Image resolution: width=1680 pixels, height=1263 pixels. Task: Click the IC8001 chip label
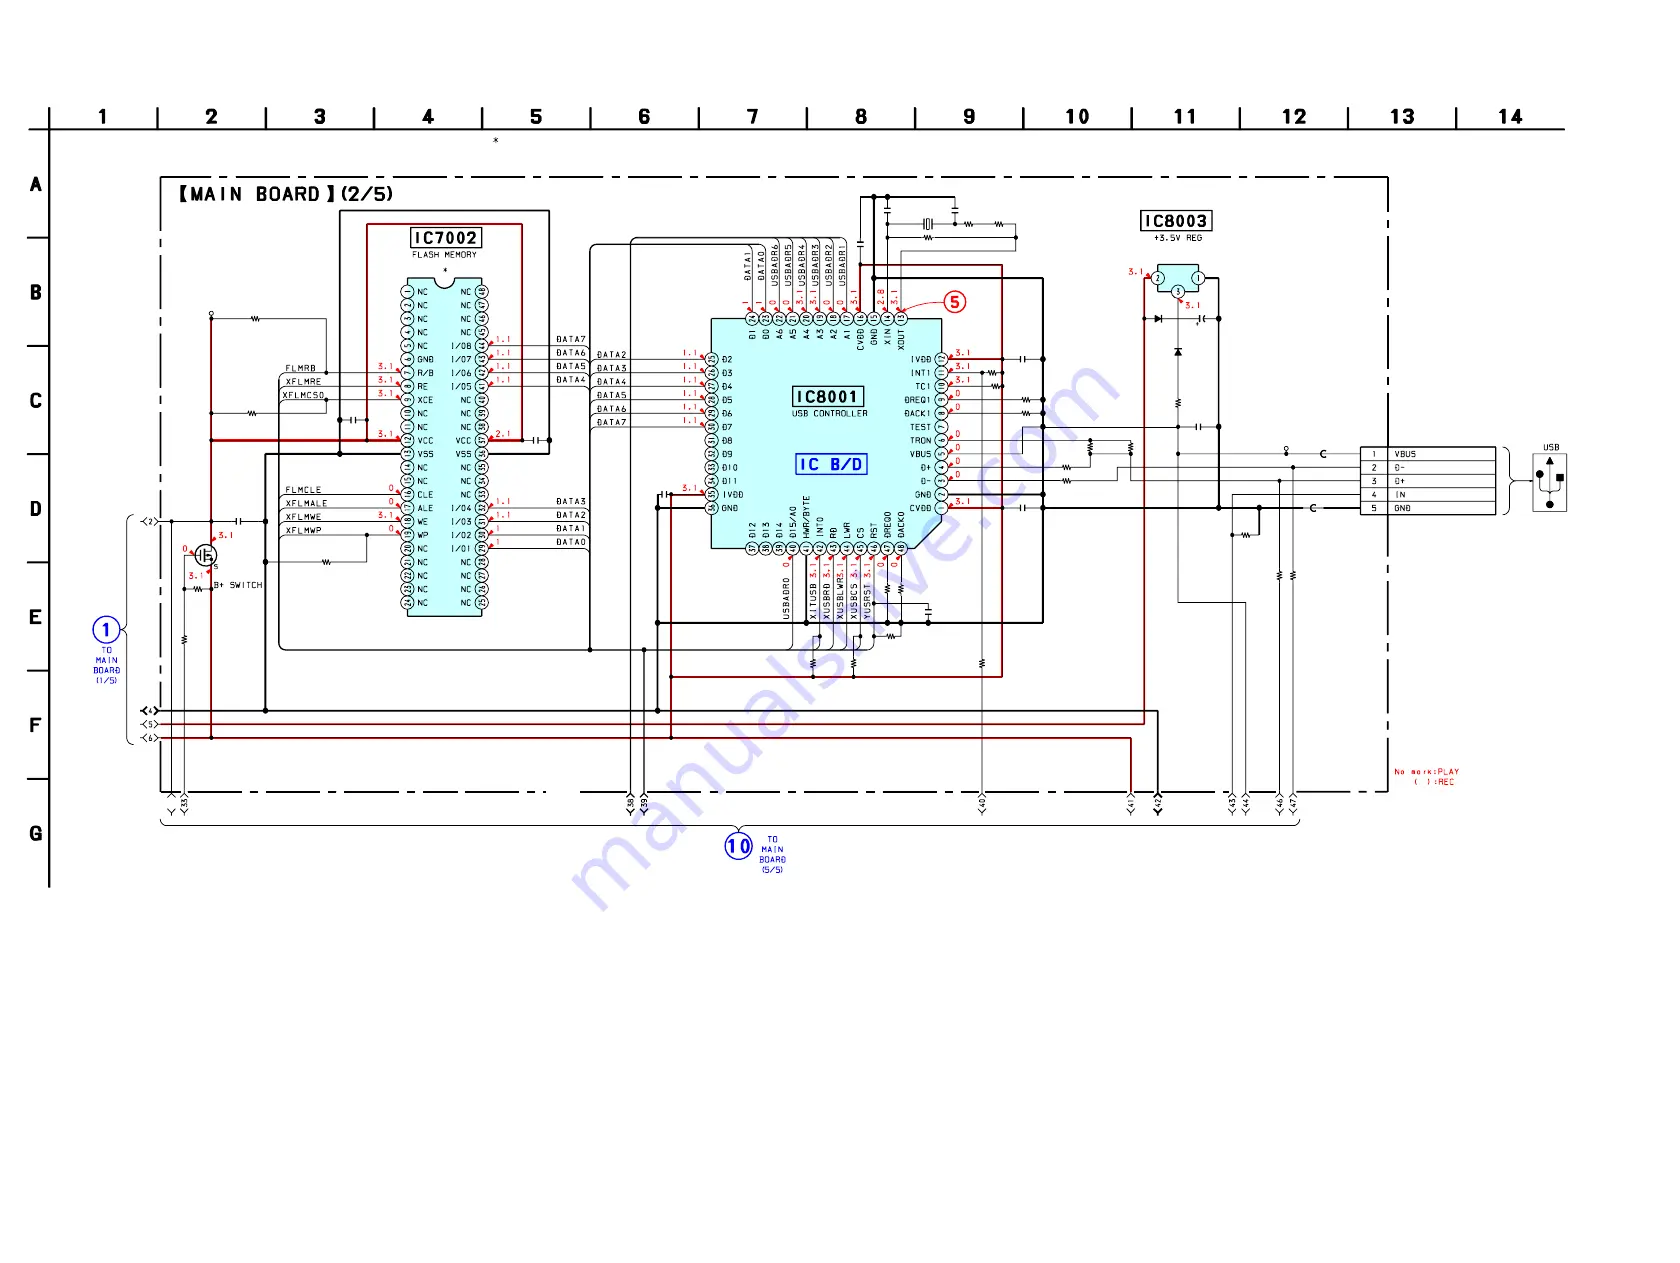tap(828, 397)
